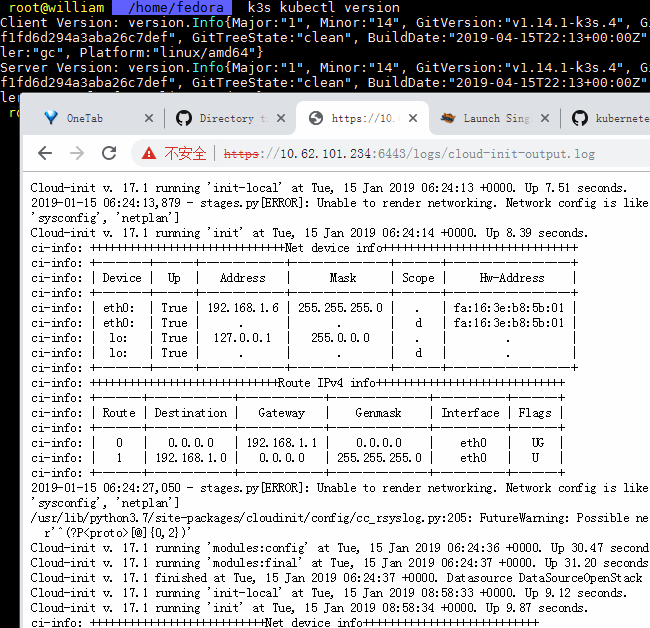
Task: Click the 'Interface' column header
Action: (471, 413)
